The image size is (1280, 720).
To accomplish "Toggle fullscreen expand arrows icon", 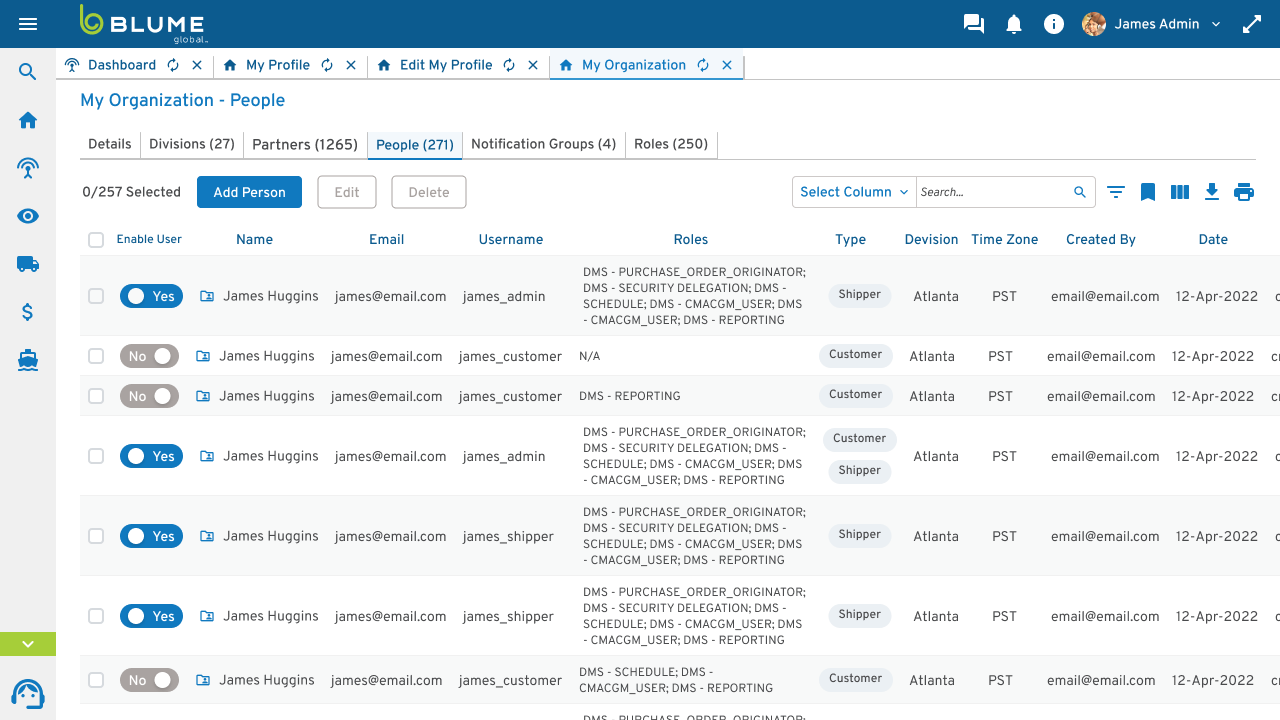I will pyautogui.click(x=1252, y=24).
